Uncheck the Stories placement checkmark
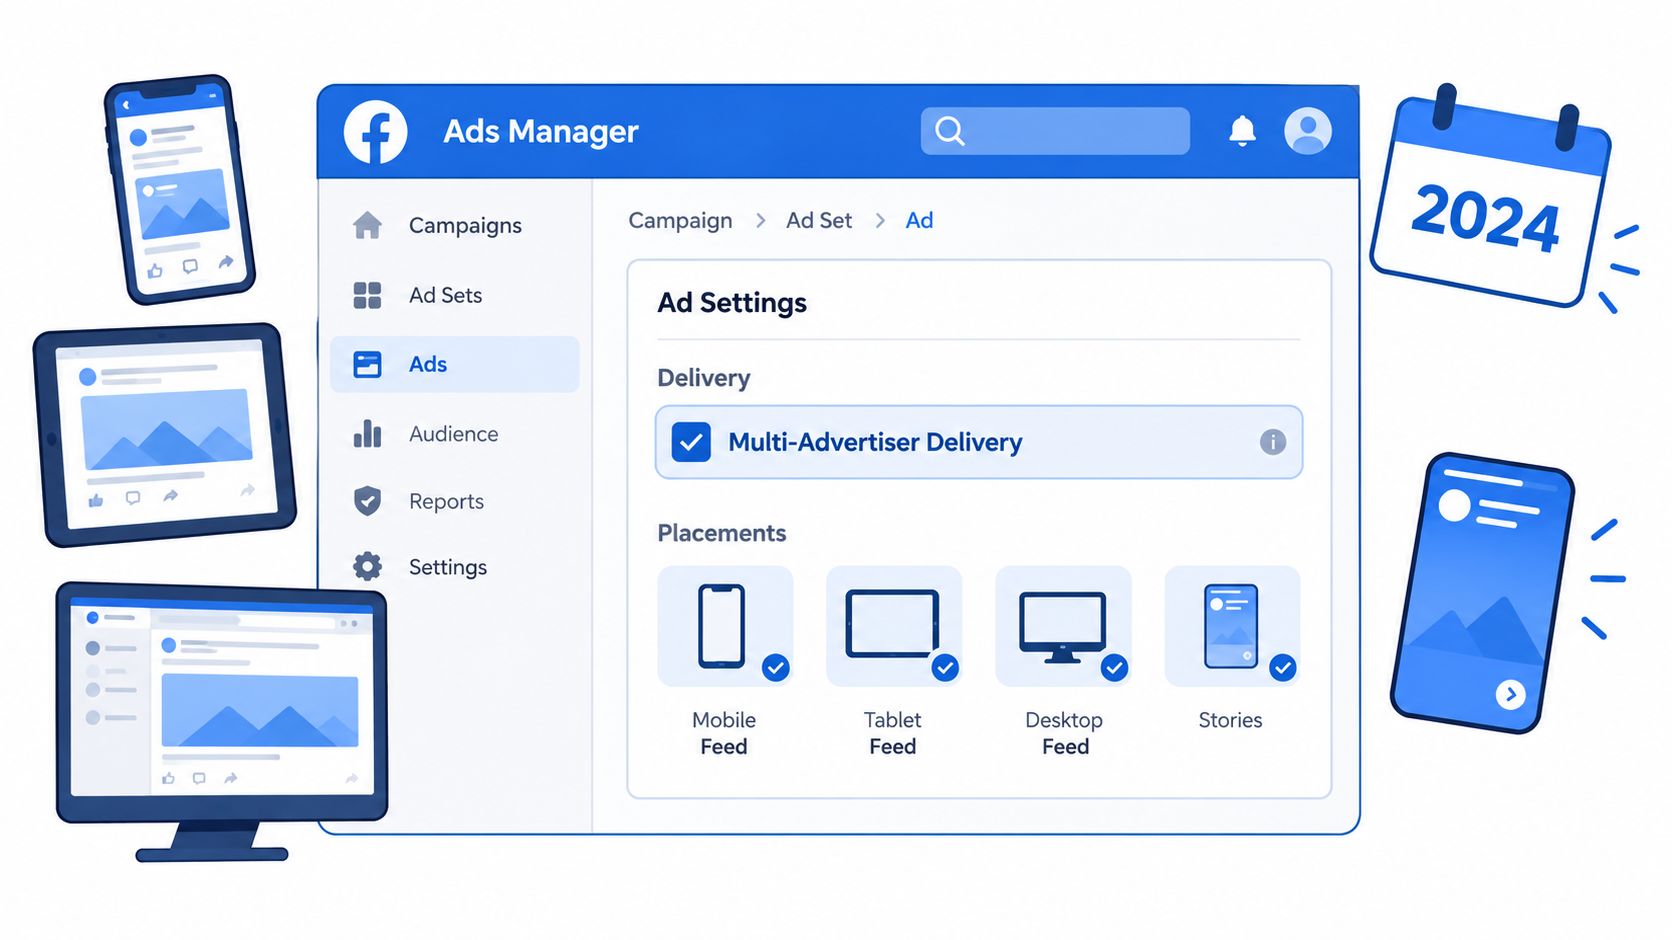Viewport: 1672px width, 940px height. coord(1283,667)
